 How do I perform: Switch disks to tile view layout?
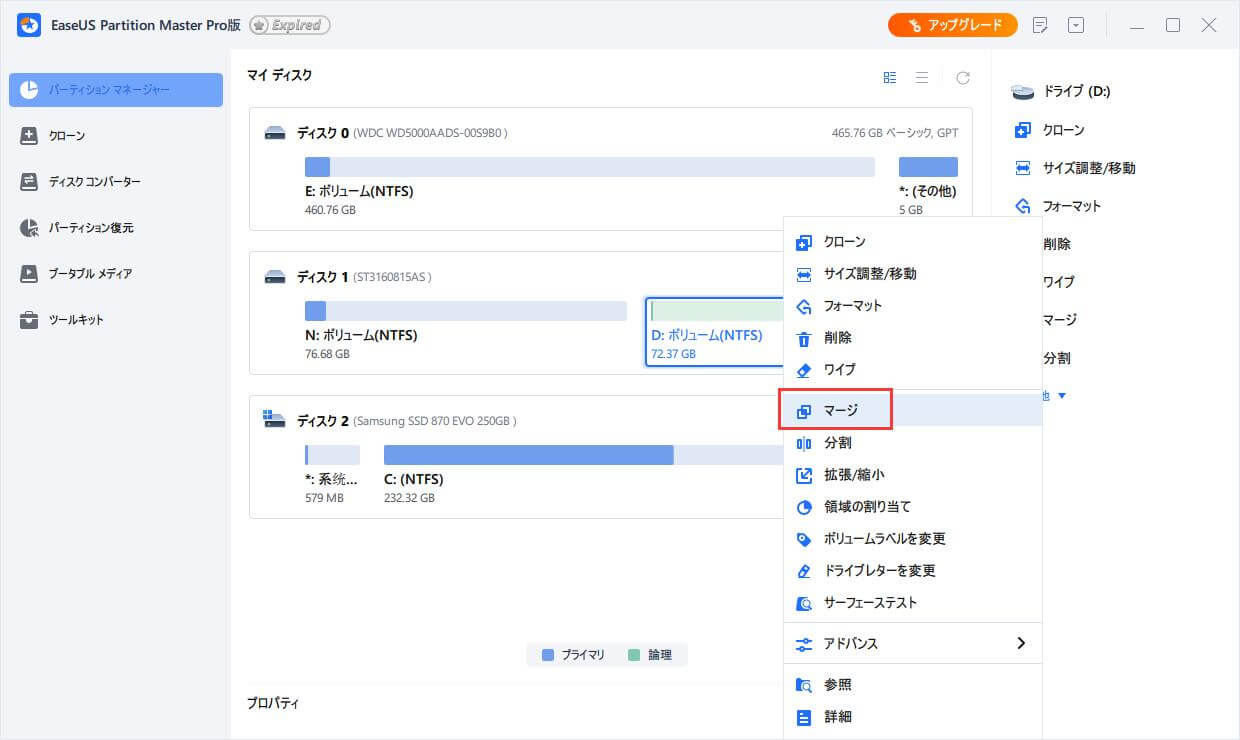tap(889, 76)
